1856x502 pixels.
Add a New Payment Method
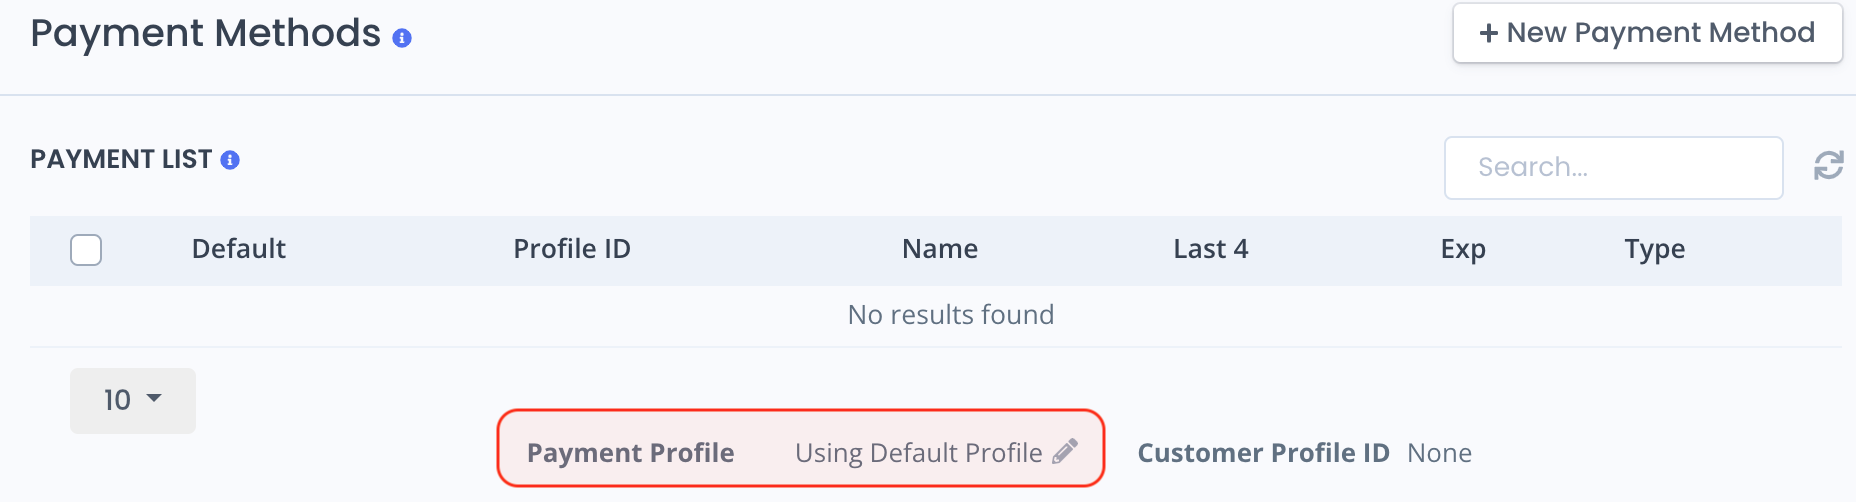1647,33
